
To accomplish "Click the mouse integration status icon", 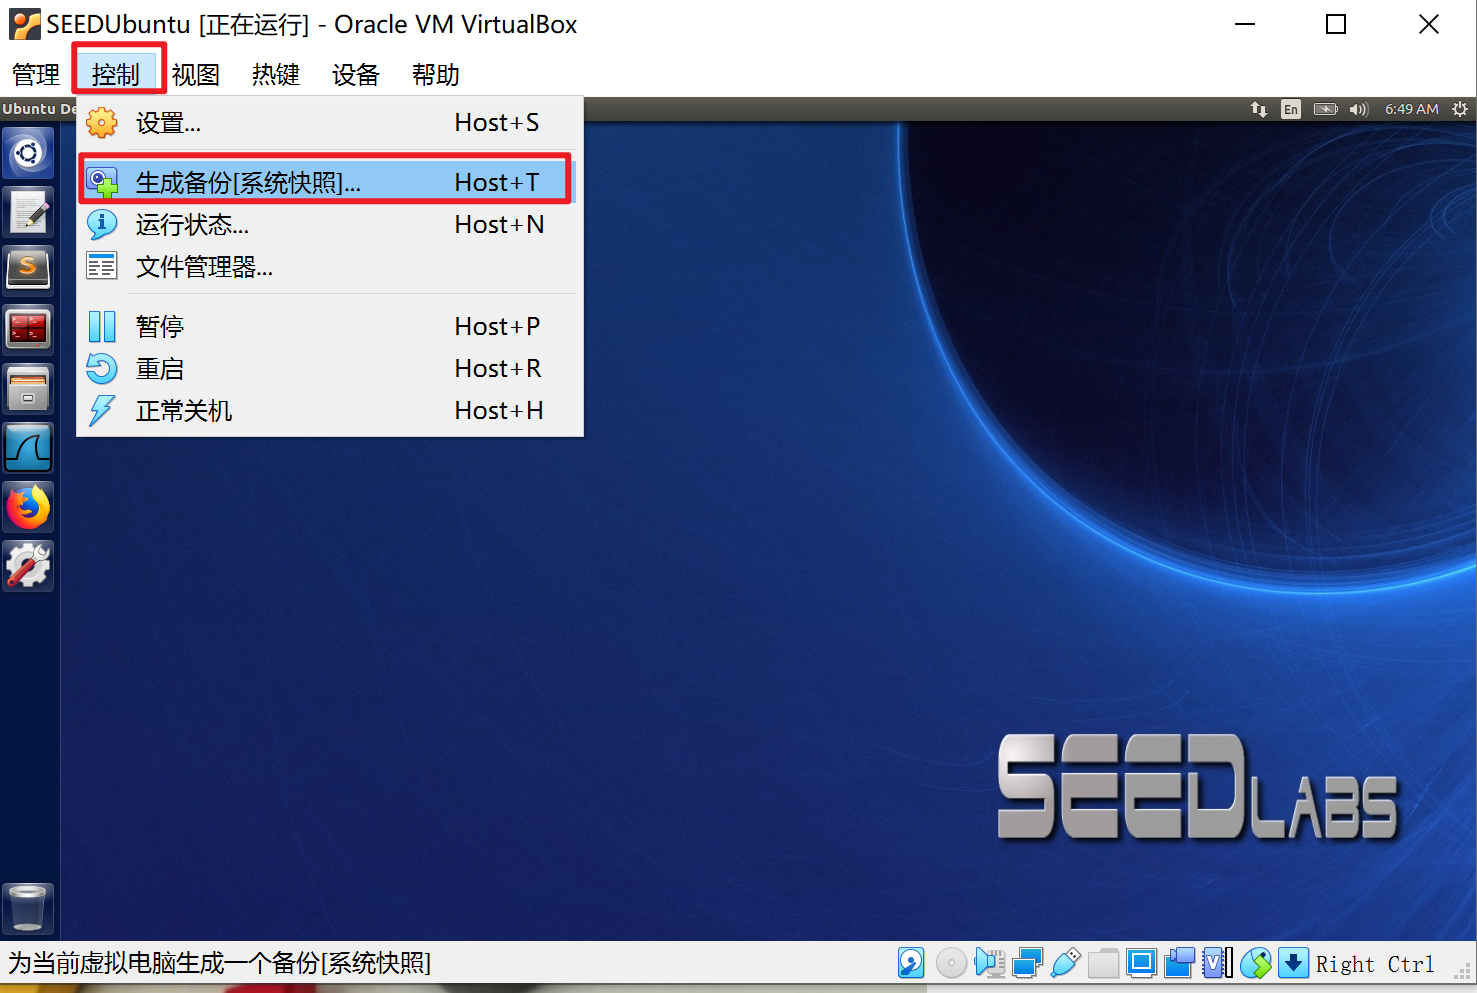I will pos(1256,963).
